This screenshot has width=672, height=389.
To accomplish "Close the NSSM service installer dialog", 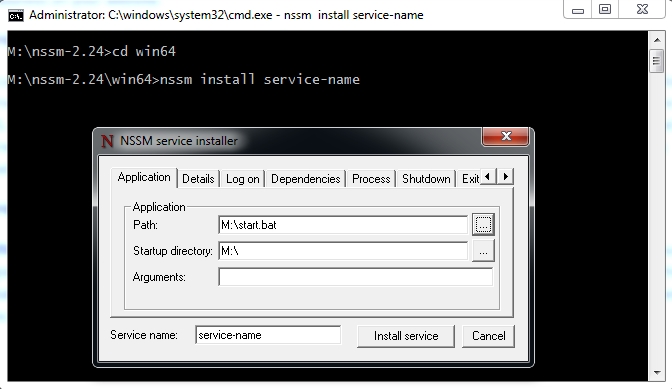I will click(506, 136).
